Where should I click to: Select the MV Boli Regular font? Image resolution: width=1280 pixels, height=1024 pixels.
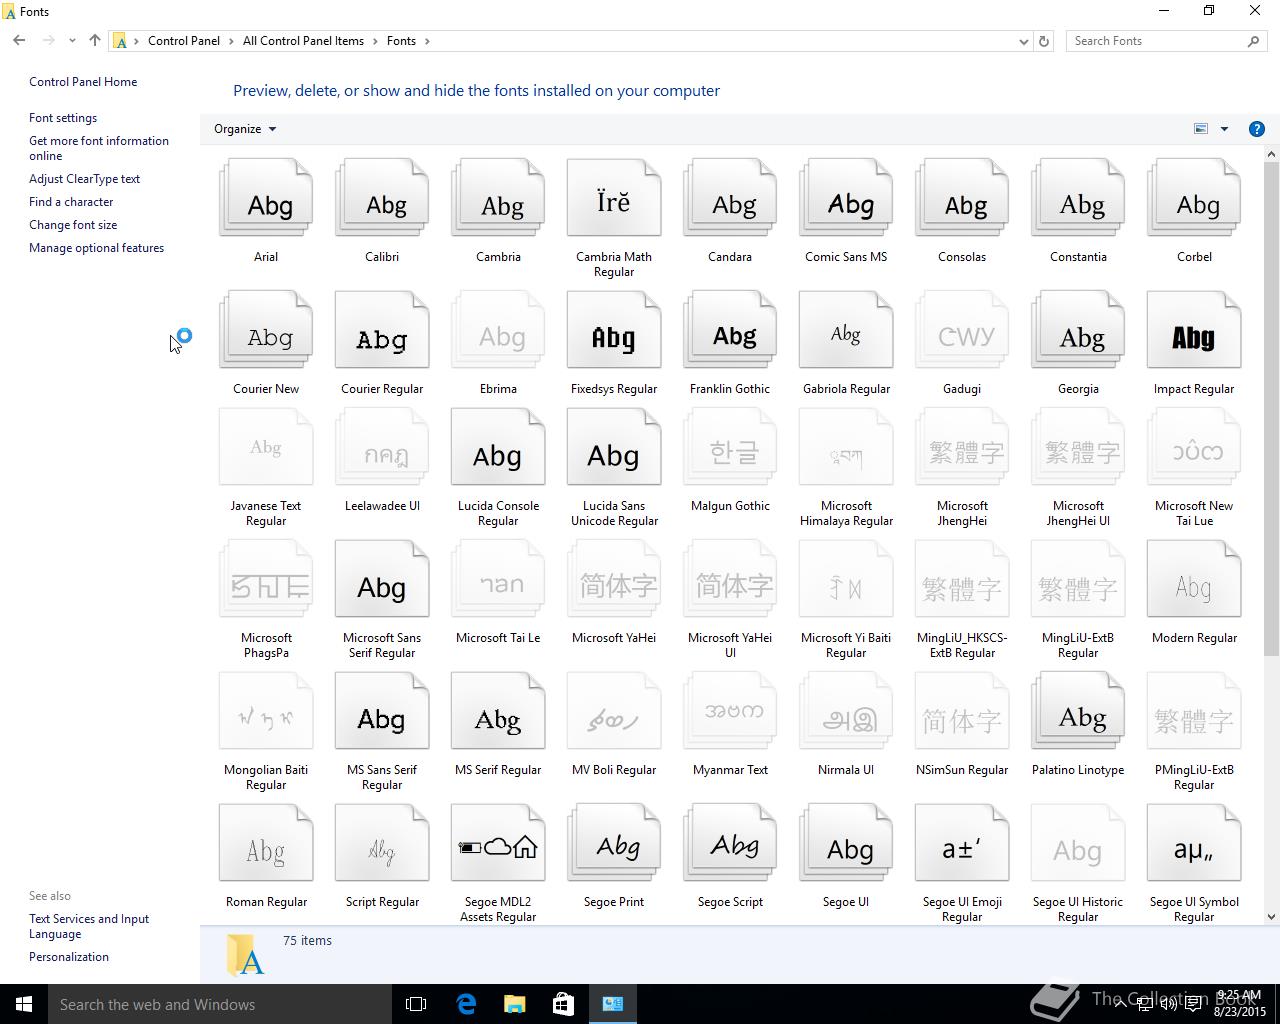pos(614,711)
